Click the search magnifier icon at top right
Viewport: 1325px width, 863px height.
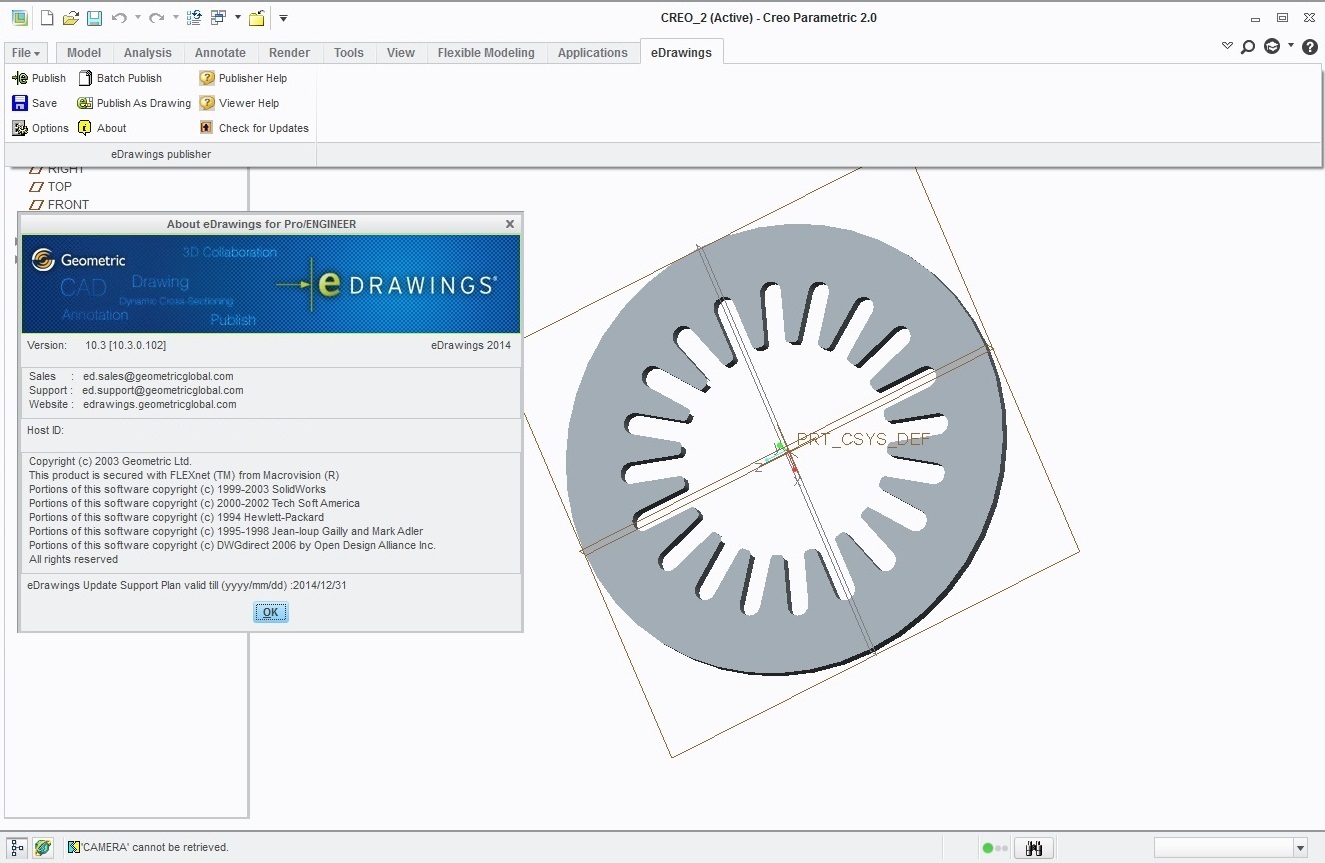click(1248, 46)
